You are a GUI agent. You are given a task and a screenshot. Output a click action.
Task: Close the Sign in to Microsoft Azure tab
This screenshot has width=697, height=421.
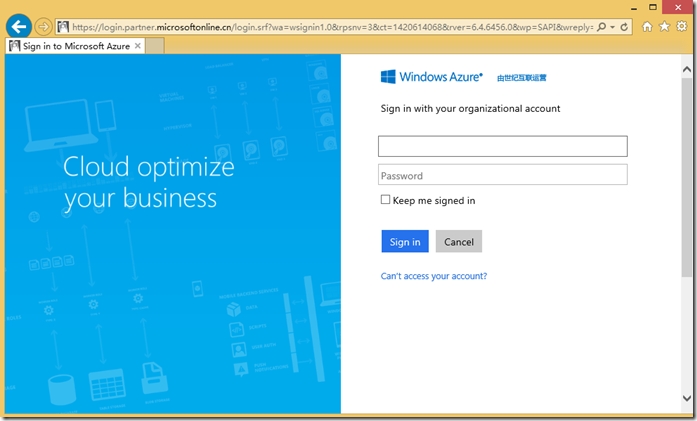pyautogui.click(x=138, y=46)
